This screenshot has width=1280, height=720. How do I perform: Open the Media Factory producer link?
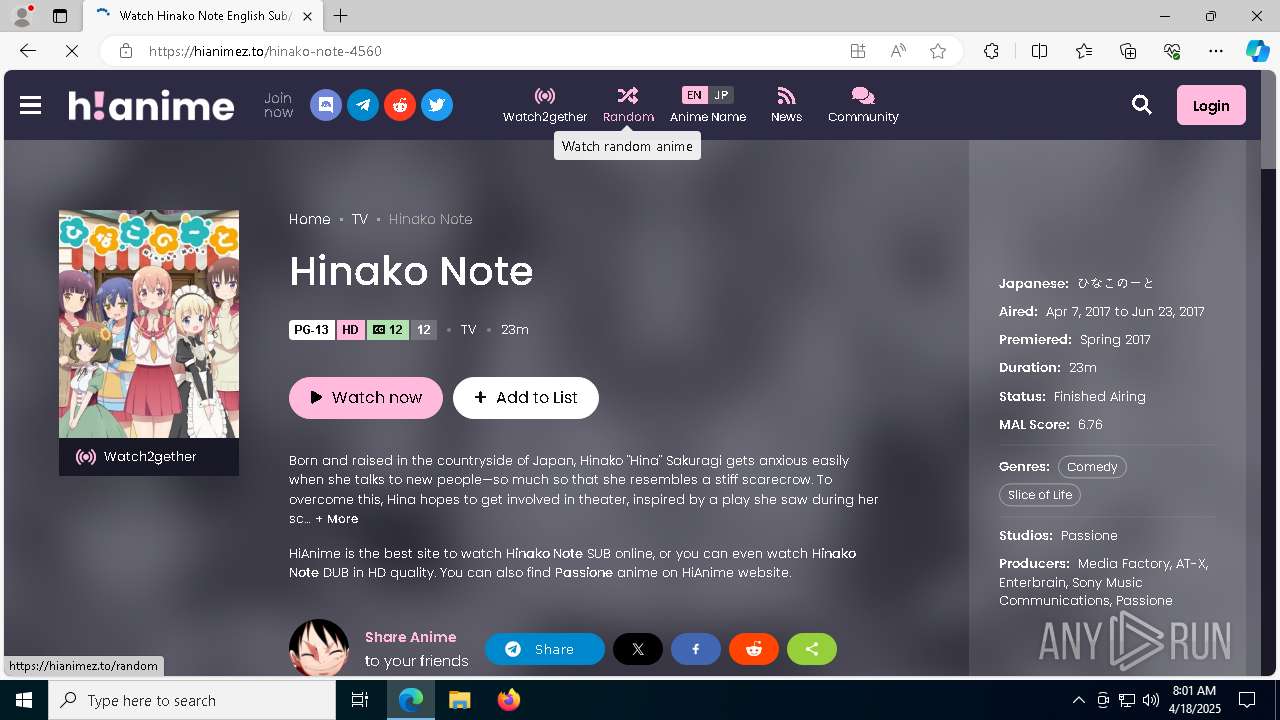pos(1123,564)
